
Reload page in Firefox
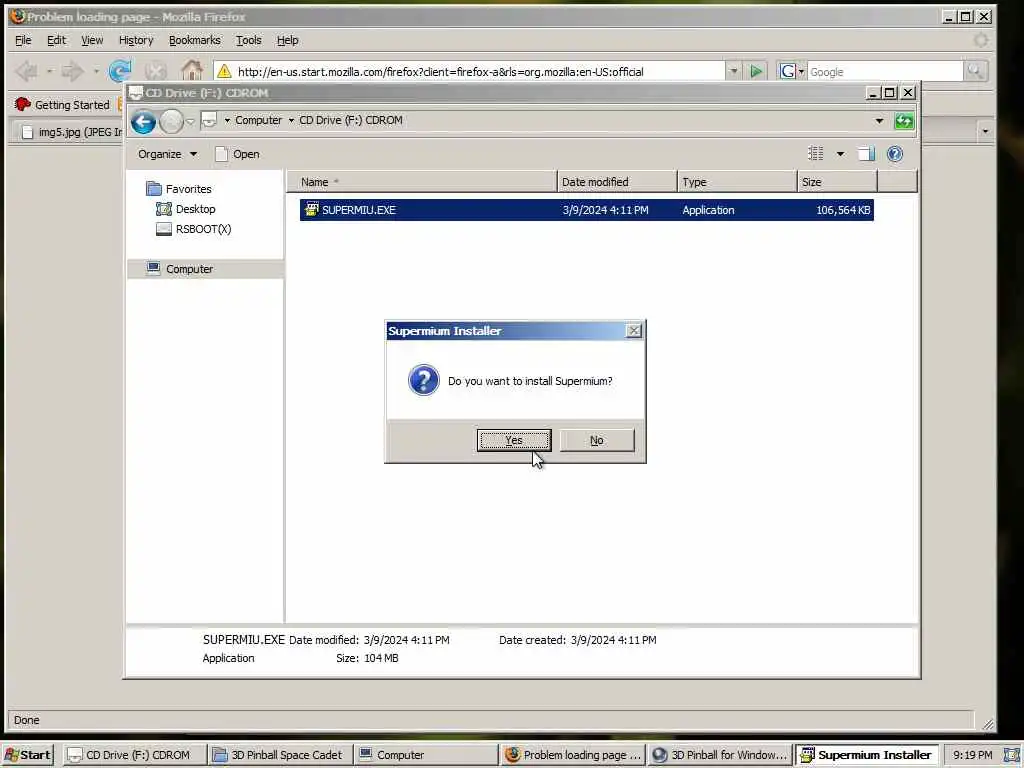tap(120, 71)
